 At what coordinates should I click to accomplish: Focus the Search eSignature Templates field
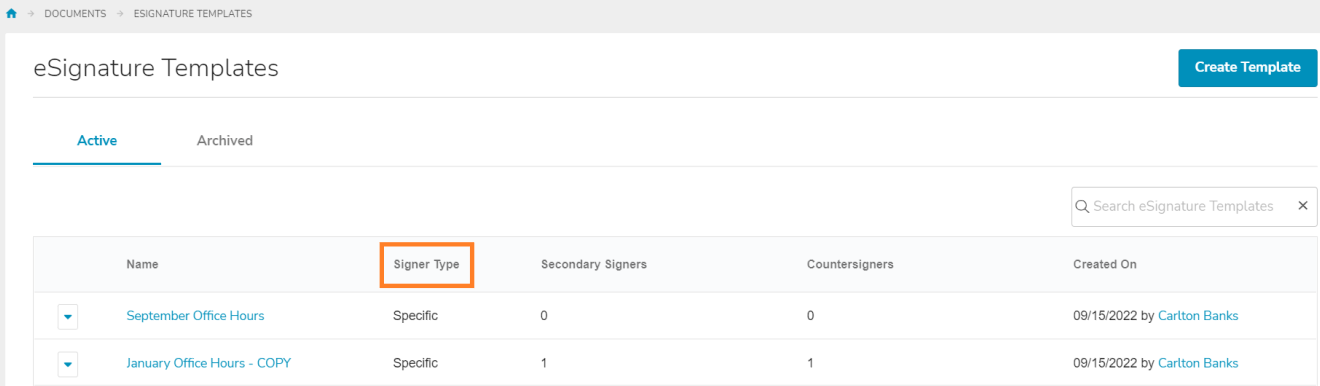click(1183, 206)
